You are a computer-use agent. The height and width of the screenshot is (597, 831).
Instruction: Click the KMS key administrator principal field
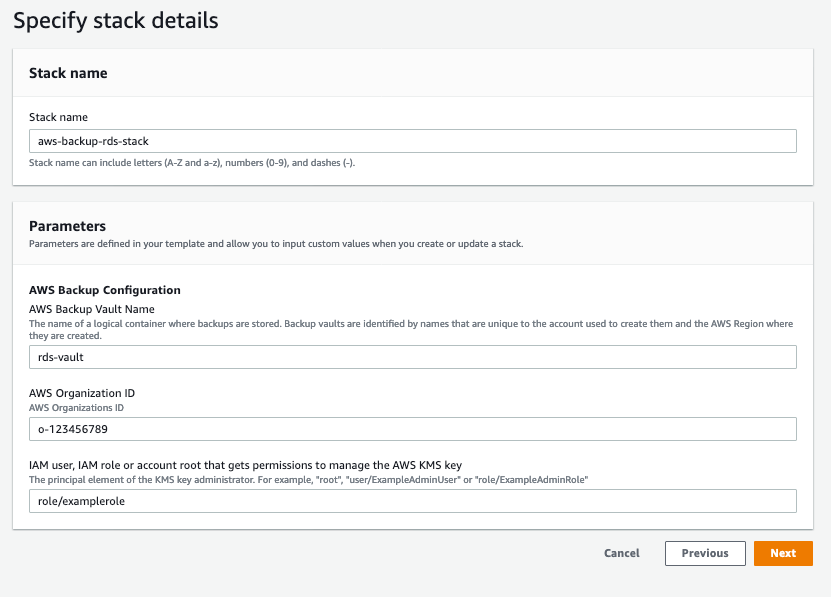coord(412,501)
